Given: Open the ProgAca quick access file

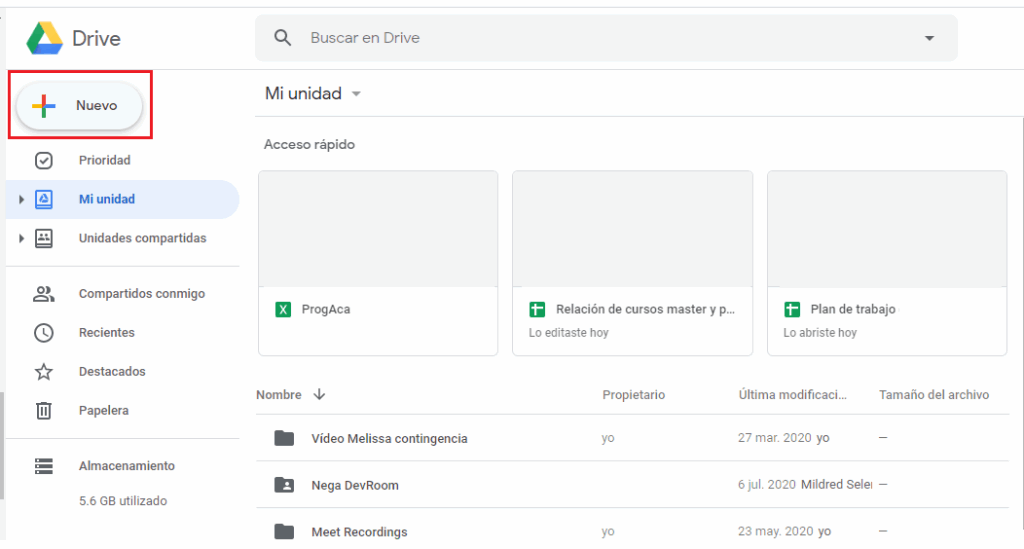Looking at the screenshot, I should pos(377,263).
